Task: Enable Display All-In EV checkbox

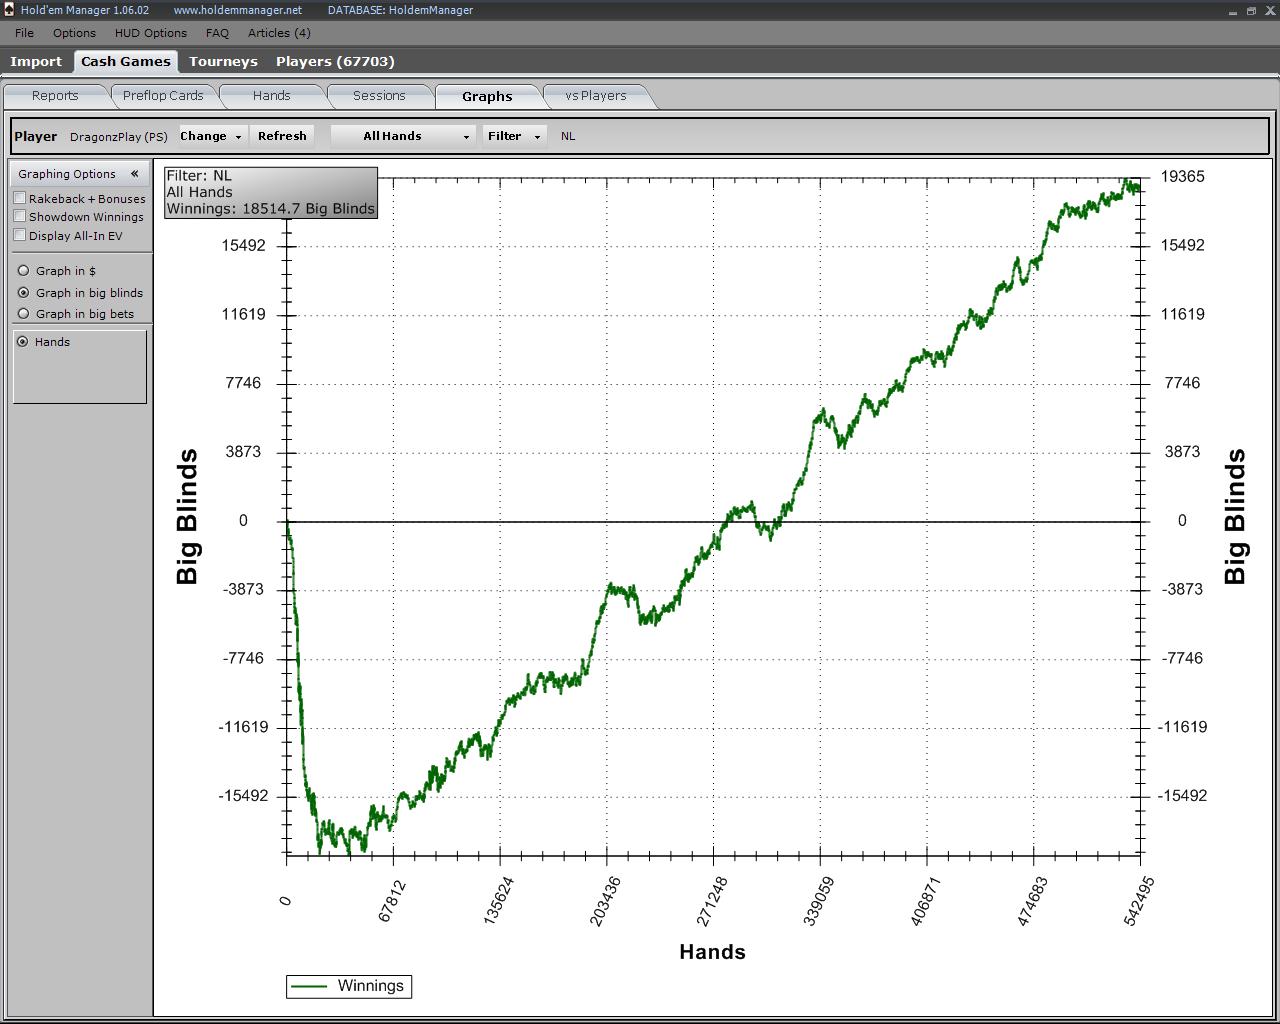Action: pyautogui.click(x=20, y=236)
